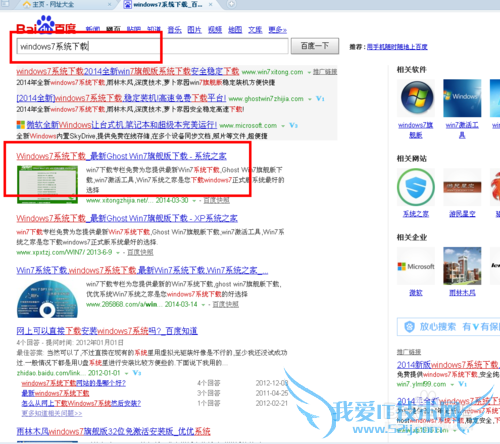Open the 贴吧 navigation link

point(134,30)
